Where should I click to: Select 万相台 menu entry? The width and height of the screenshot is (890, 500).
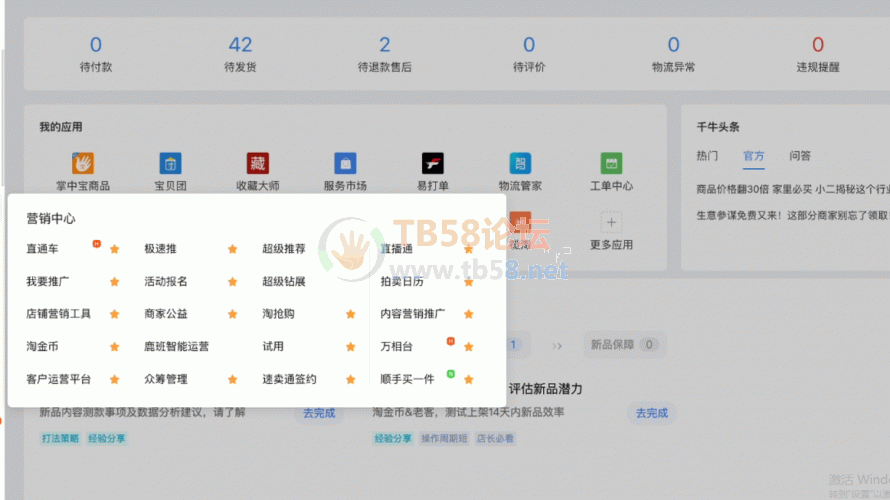point(396,346)
